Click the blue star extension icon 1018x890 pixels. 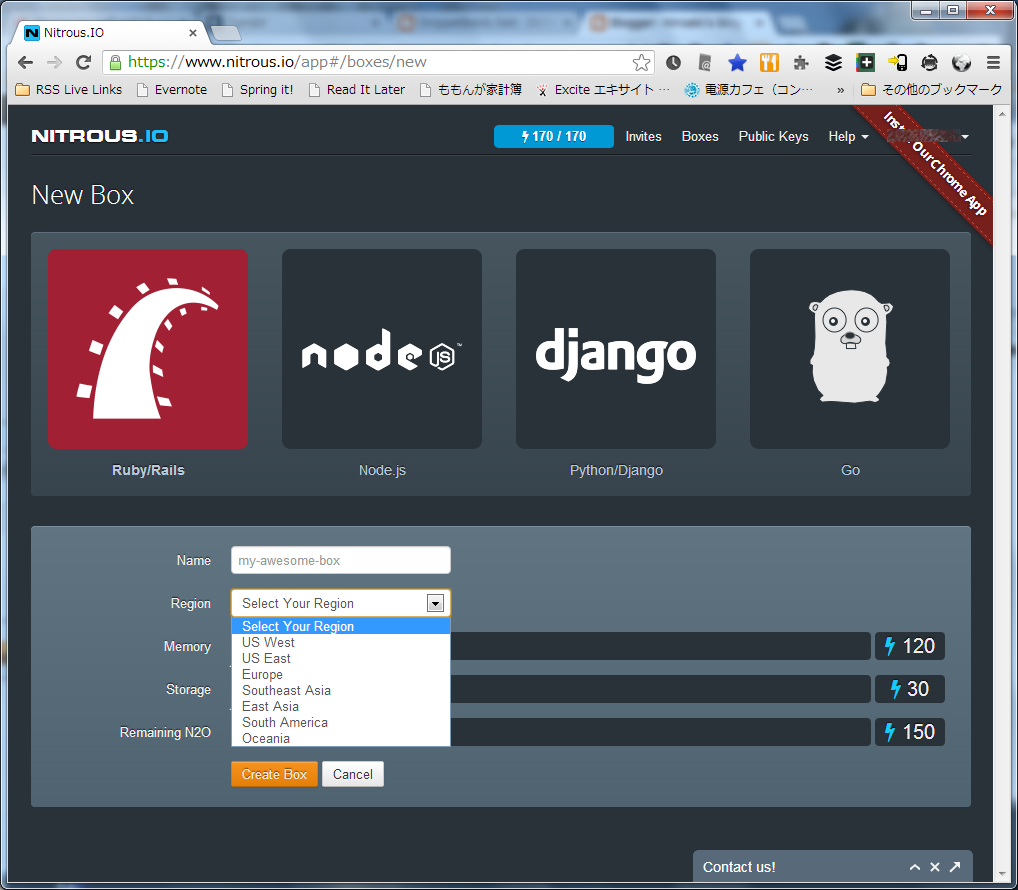tap(737, 62)
